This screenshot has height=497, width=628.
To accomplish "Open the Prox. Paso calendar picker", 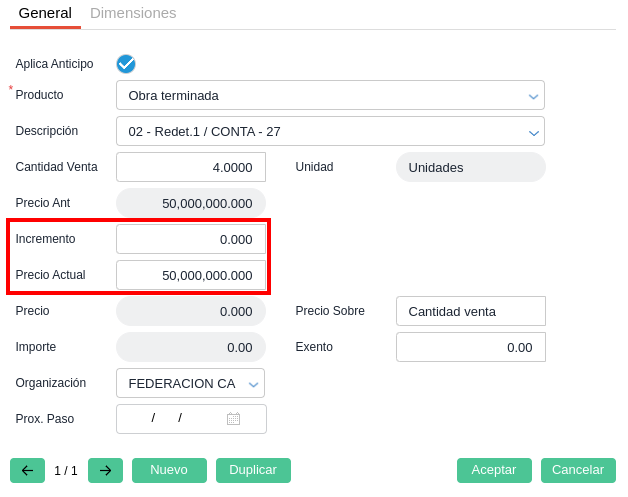I will (233, 419).
